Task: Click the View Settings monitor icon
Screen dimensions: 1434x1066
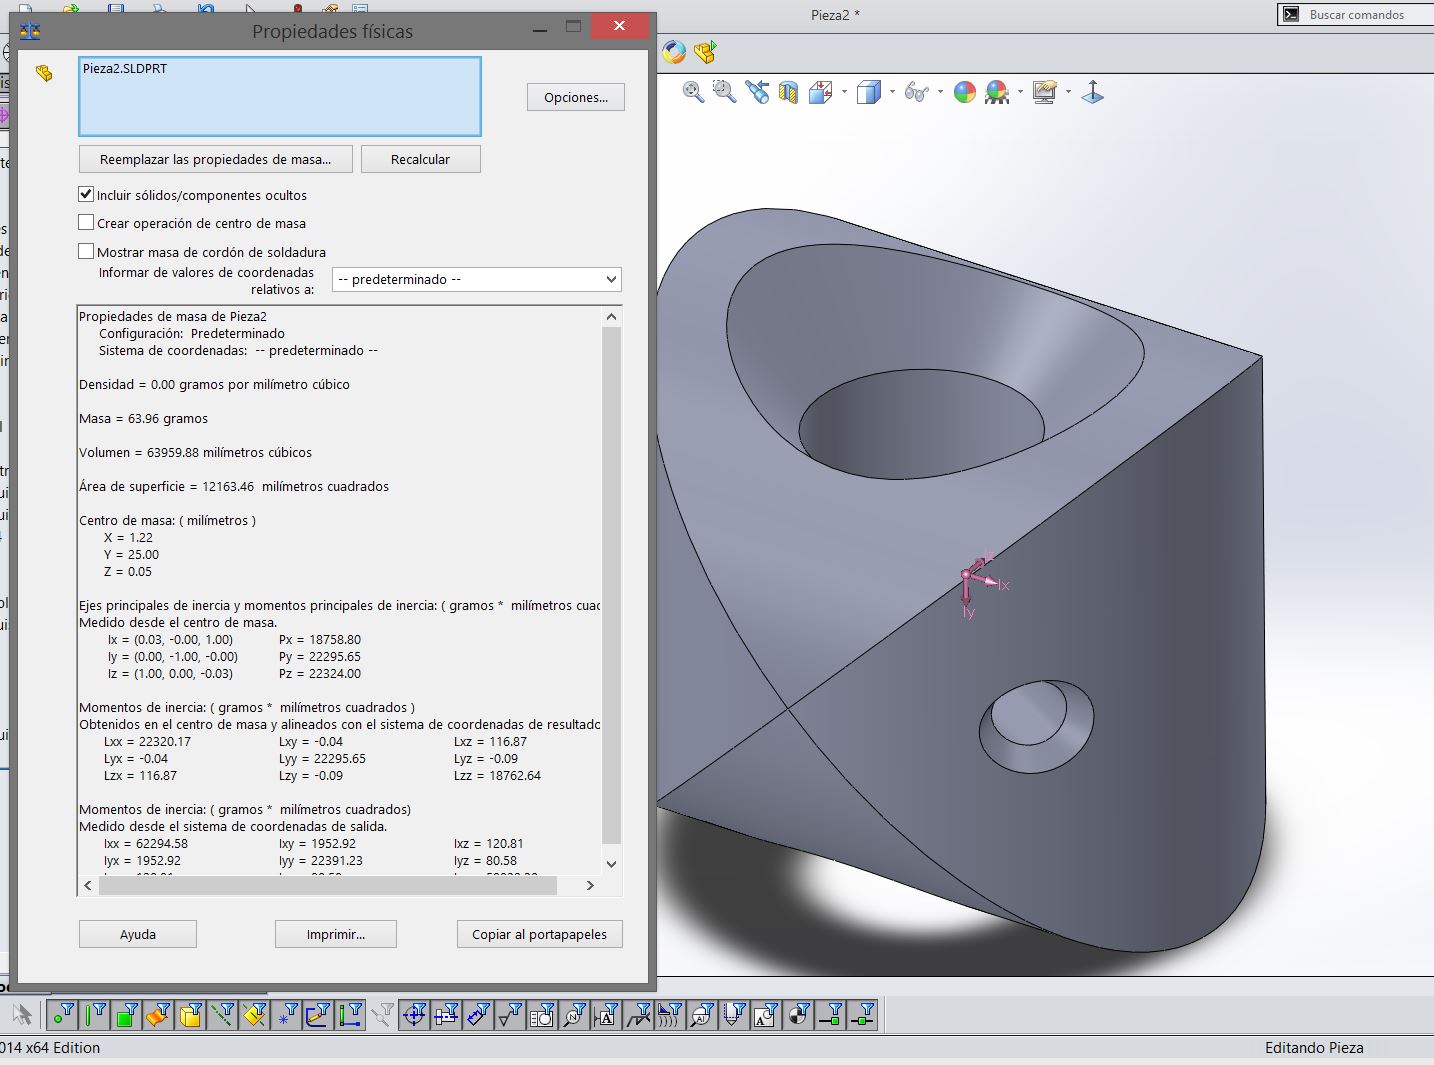Action: click(1045, 92)
